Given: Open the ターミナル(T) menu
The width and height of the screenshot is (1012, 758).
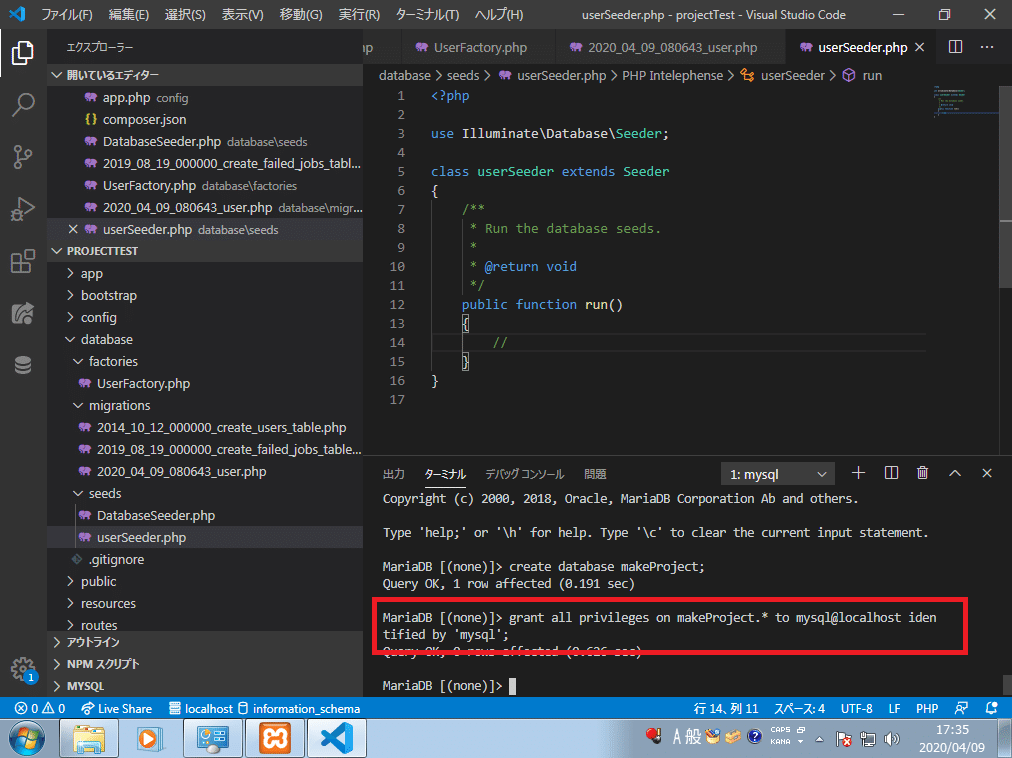Looking at the screenshot, I should click(427, 14).
